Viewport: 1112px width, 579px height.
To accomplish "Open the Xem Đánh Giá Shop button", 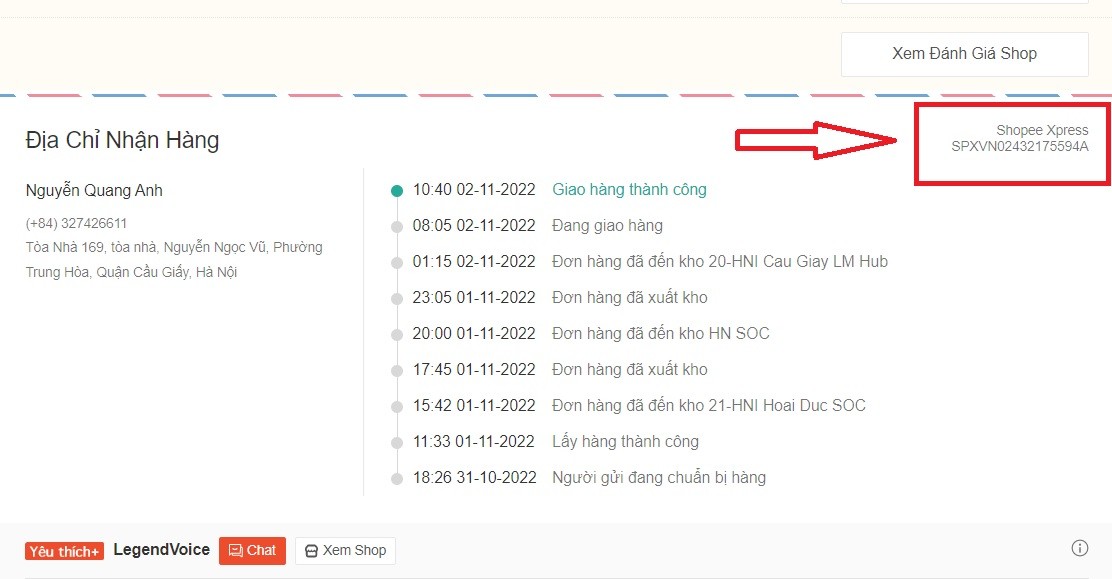I will (x=964, y=54).
